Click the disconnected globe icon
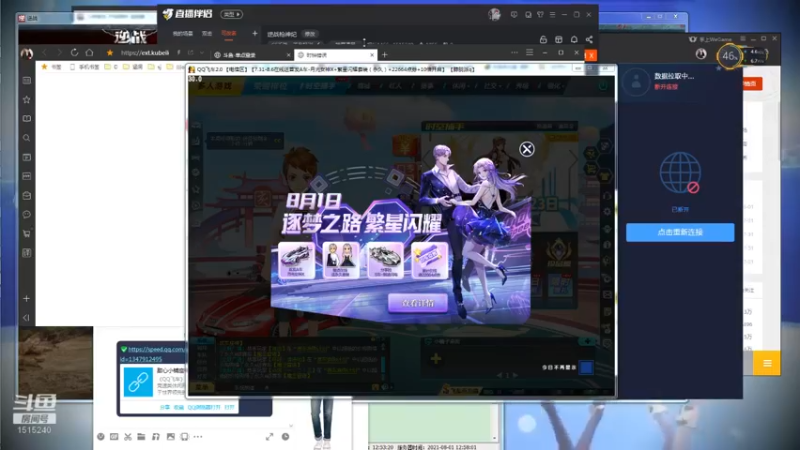 click(680, 172)
